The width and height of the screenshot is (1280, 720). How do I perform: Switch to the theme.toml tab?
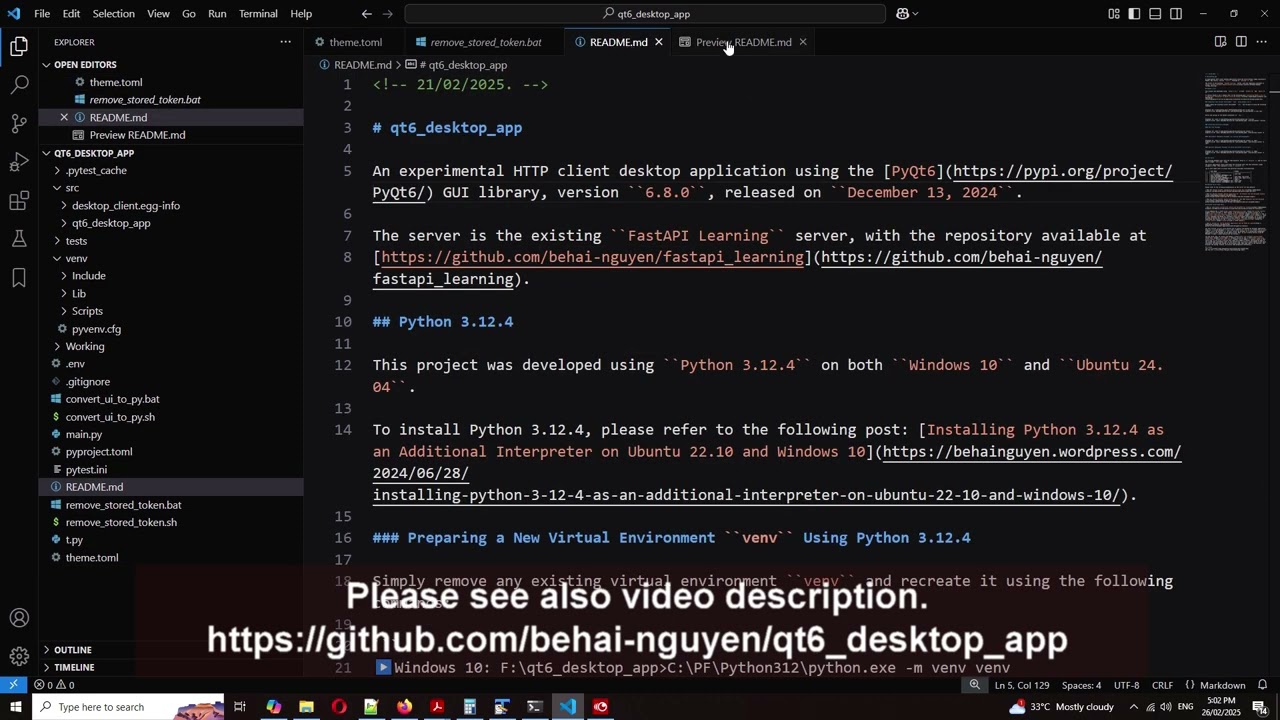(355, 42)
